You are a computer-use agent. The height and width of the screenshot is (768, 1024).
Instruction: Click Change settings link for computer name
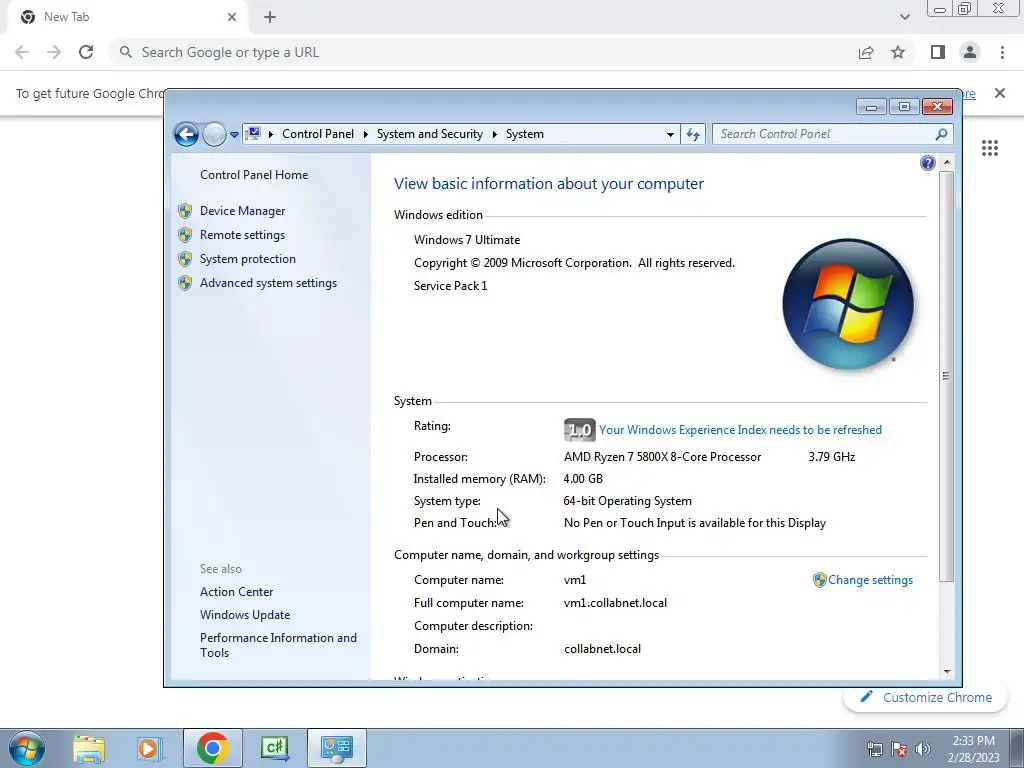(x=871, y=580)
